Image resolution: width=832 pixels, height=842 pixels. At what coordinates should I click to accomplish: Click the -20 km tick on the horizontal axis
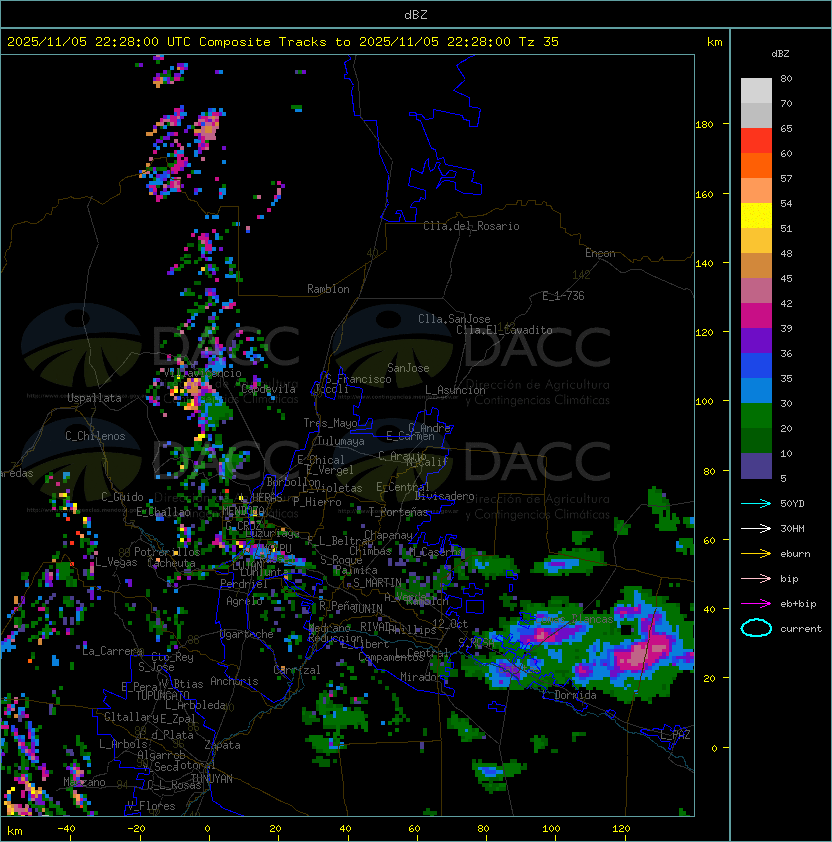click(136, 829)
